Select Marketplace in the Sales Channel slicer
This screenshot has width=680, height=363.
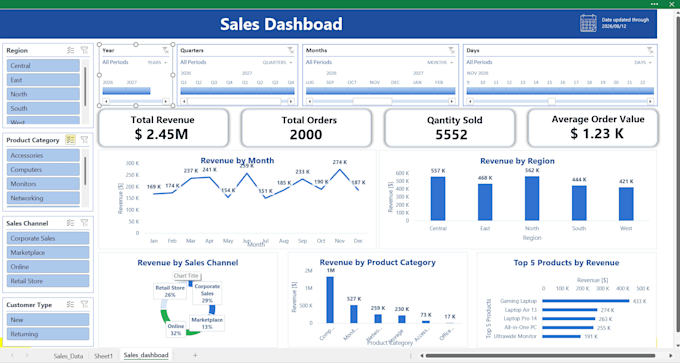pyautogui.click(x=48, y=252)
